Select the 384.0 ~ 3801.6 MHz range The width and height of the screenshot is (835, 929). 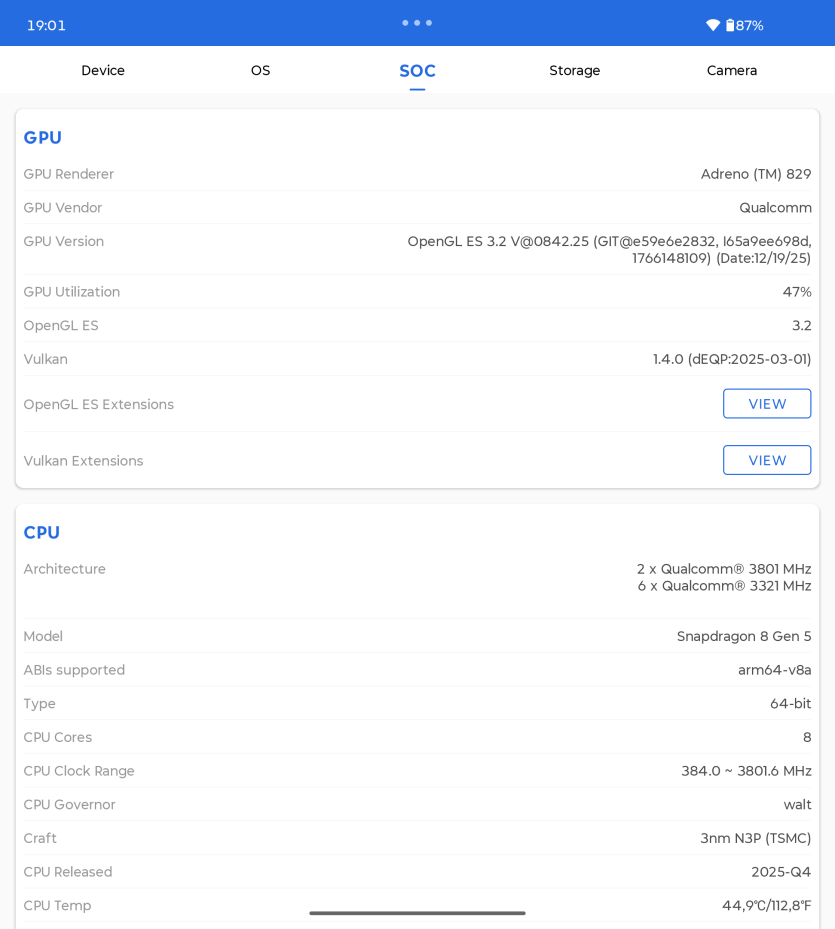pos(746,771)
